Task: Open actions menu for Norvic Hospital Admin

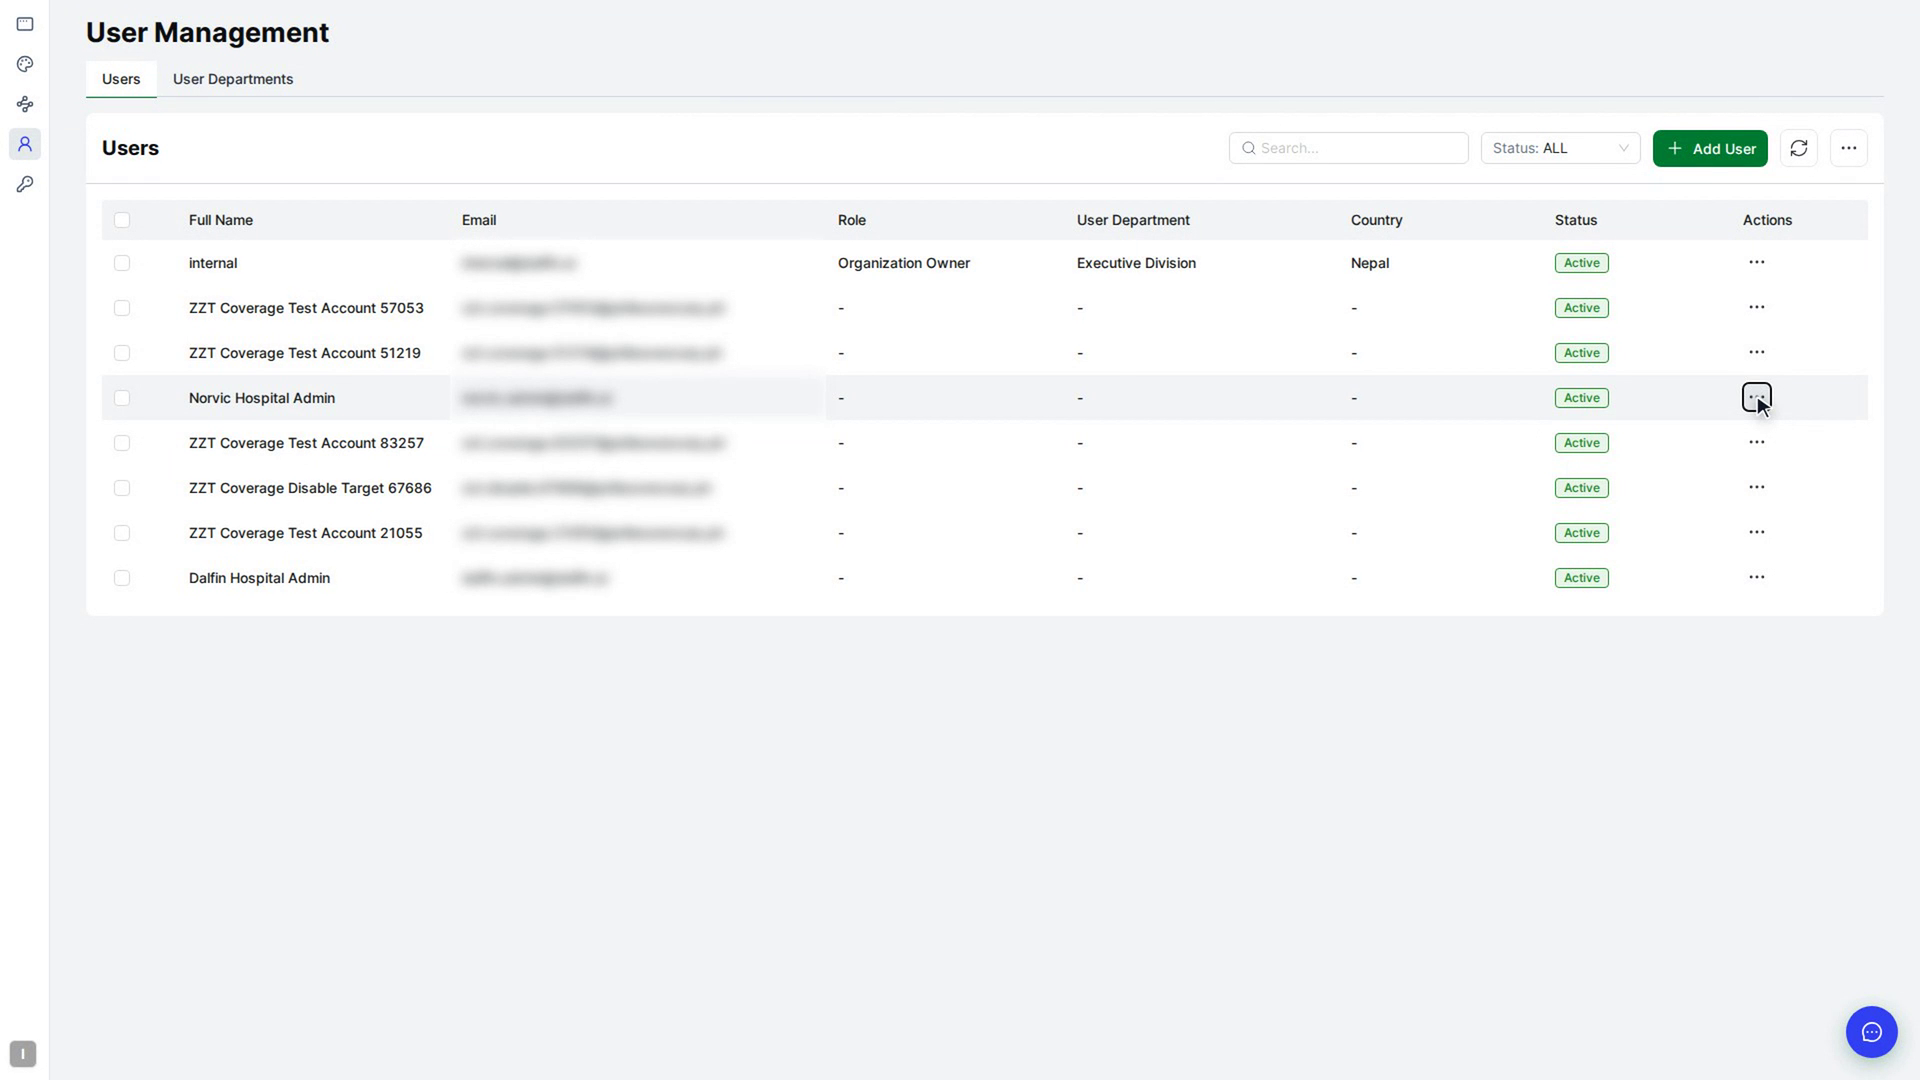Action: point(1756,397)
